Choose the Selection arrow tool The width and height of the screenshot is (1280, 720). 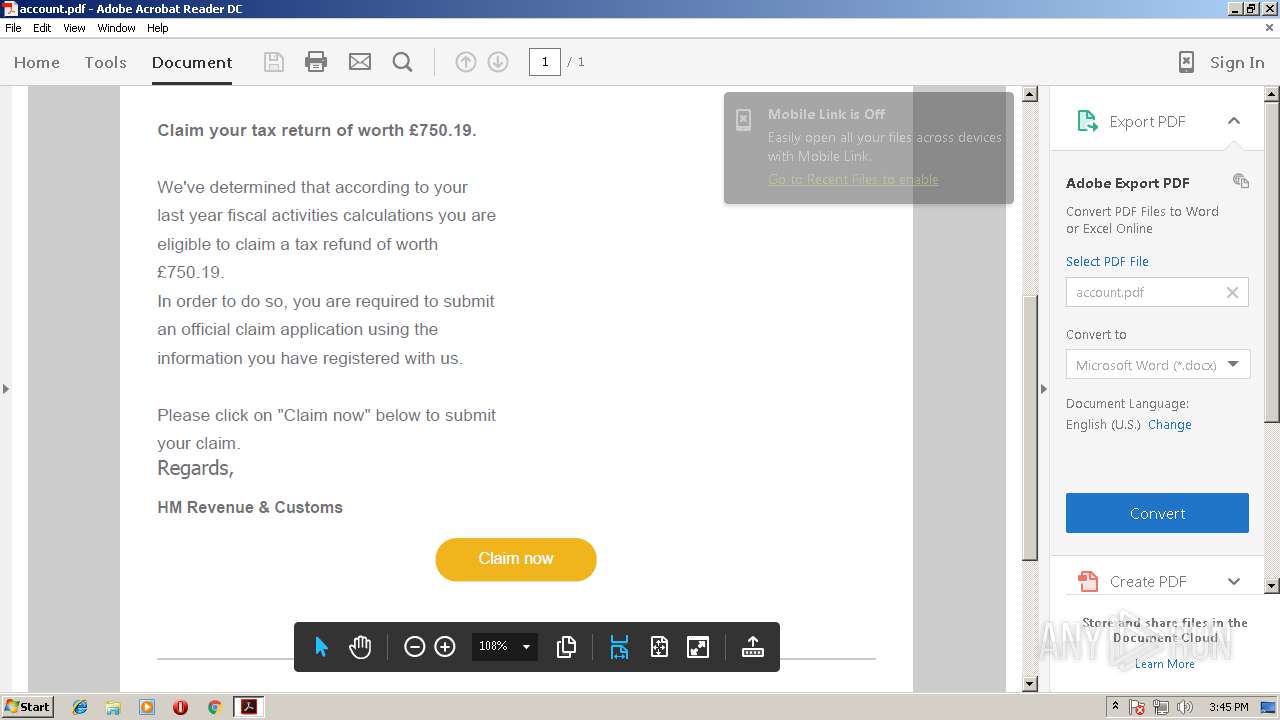pos(321,647)
